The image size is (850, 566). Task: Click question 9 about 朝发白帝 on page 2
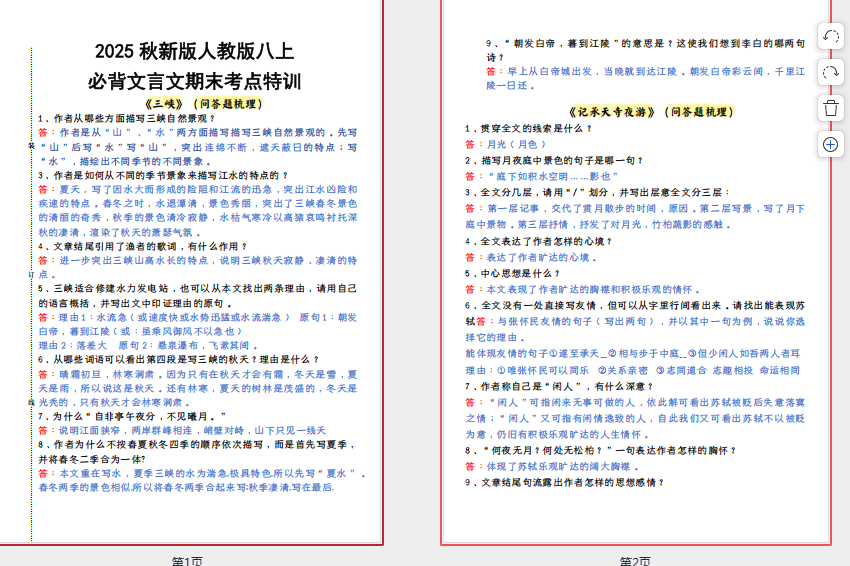coord(645,44)
